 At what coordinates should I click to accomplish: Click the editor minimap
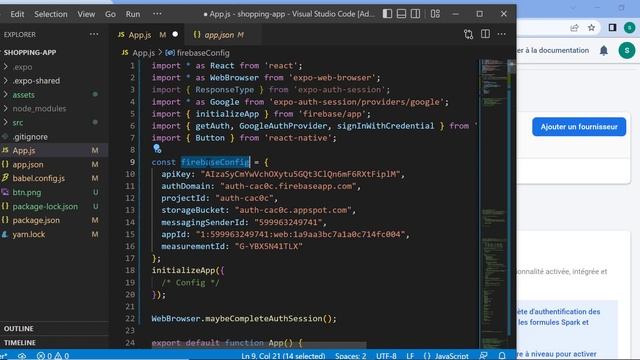click(493, 203)
